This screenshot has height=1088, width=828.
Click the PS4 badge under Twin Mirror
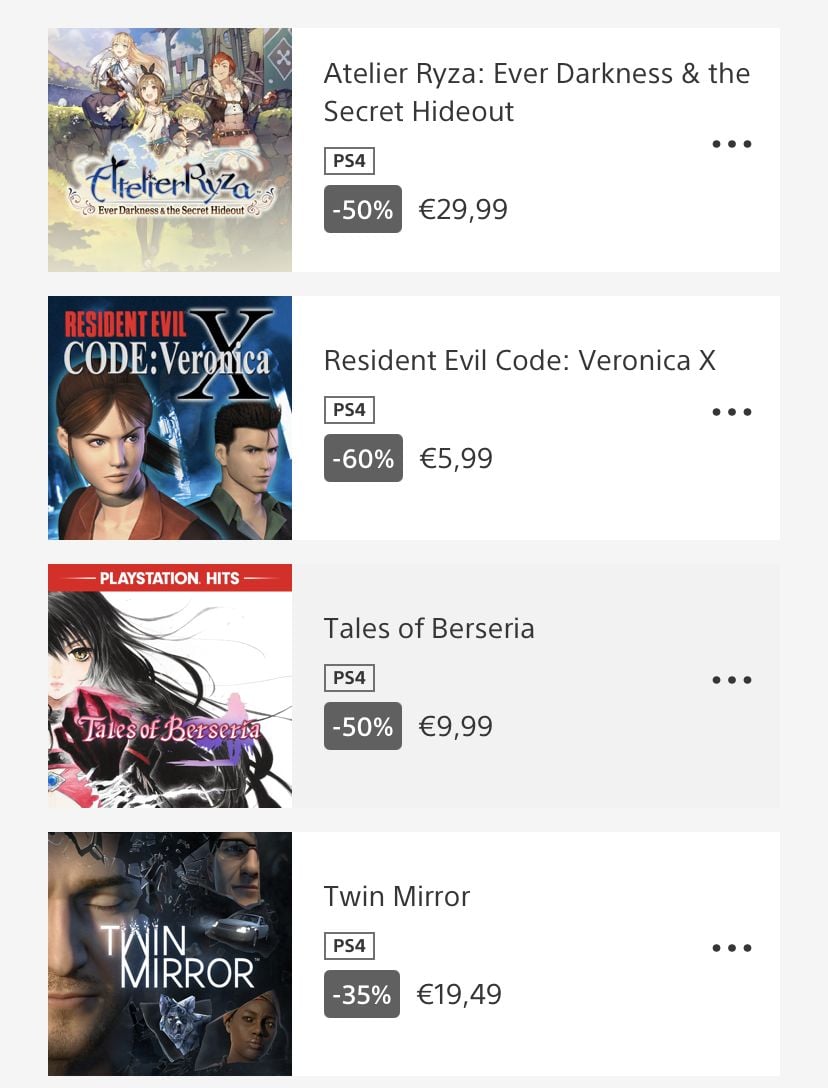pyautogui.click(x=349, y=946)
